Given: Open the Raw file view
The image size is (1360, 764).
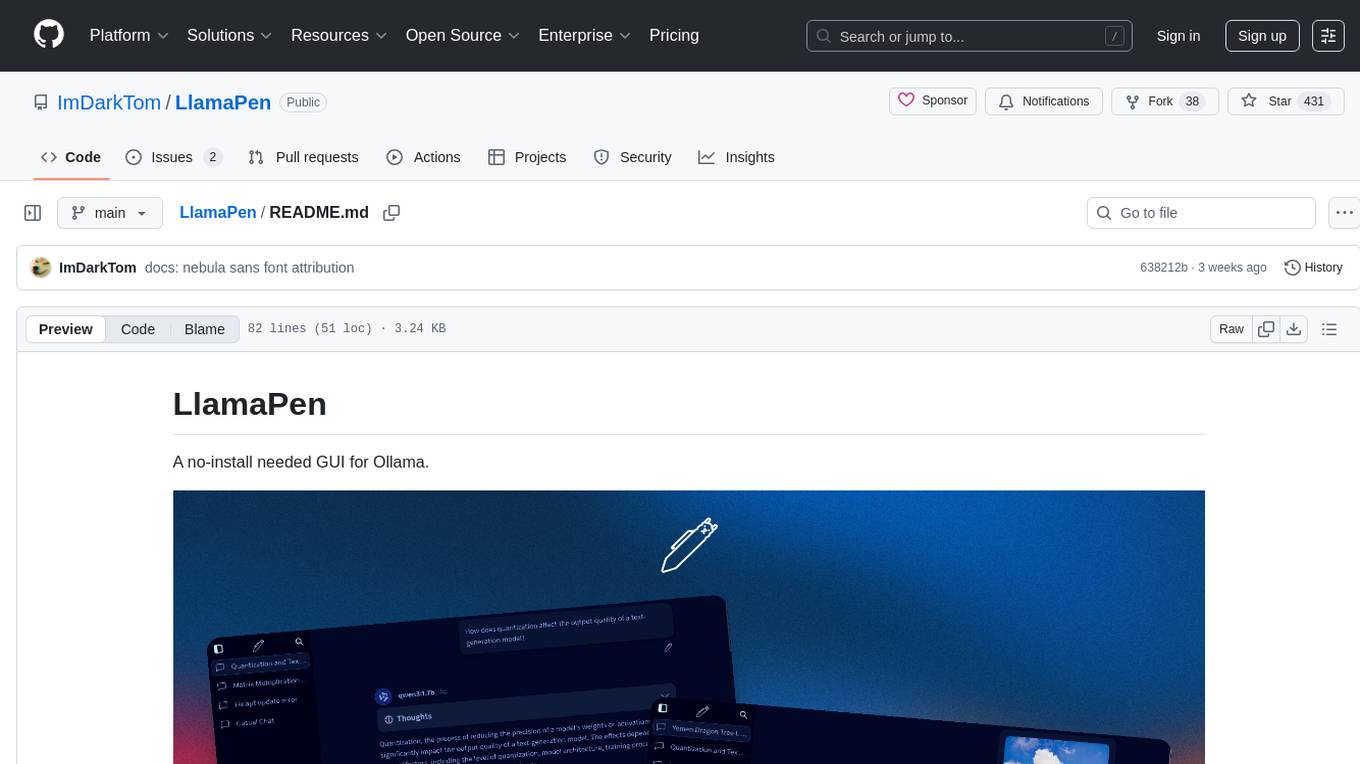Looking at the screenshot, I should click(1231, 329).
